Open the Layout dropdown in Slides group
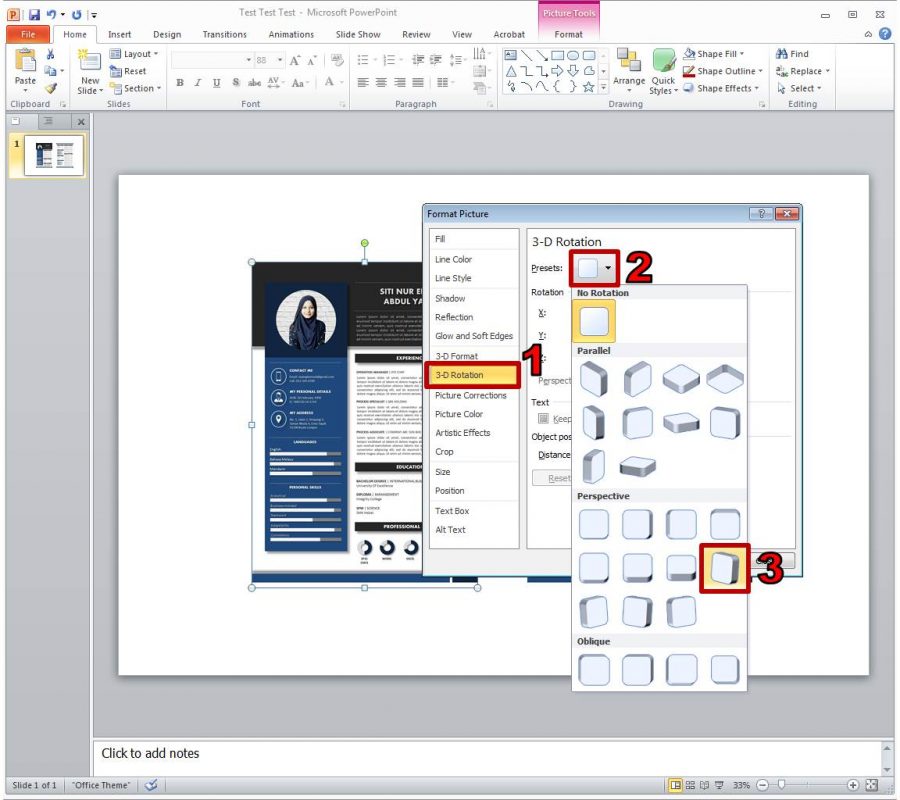 134,54
